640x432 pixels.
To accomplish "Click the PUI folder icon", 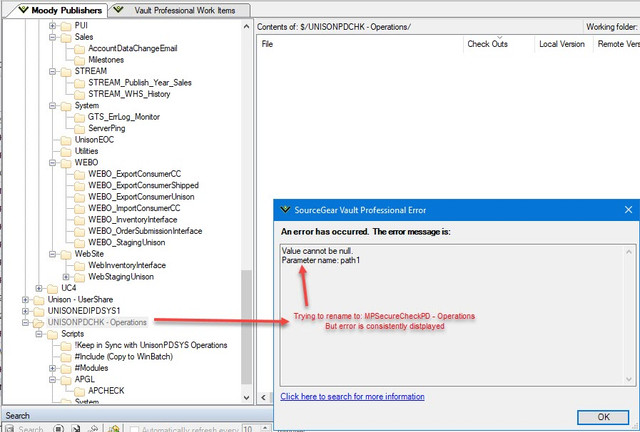I will [x=66, y=26].
